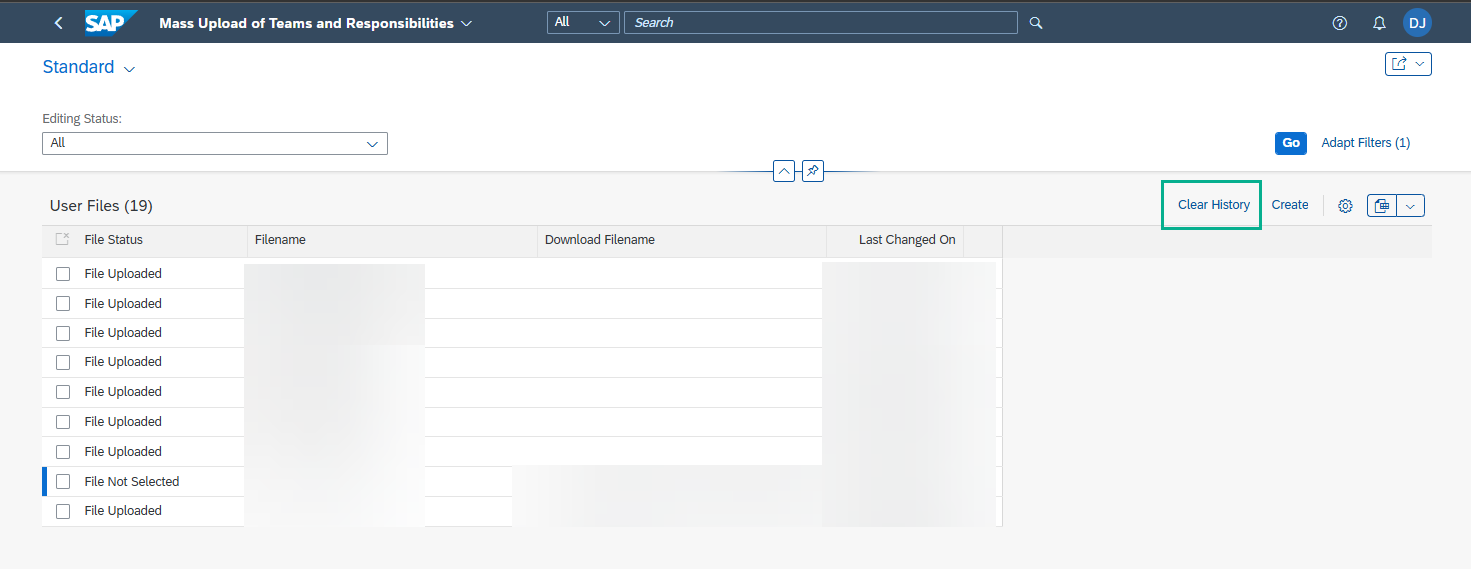Pin the filter header bar
Viewport: 1471px width, 569px height.
(x=813, y=171)
